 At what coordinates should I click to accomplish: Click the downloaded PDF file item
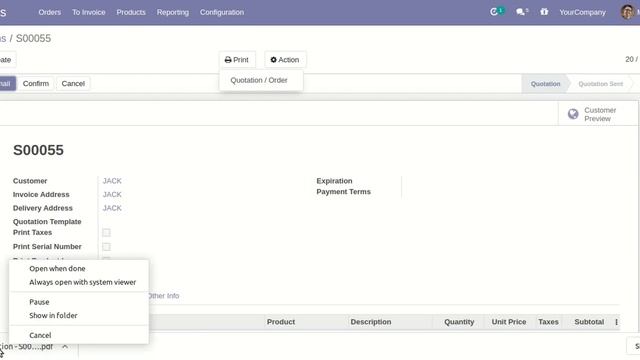coord(27,347)
